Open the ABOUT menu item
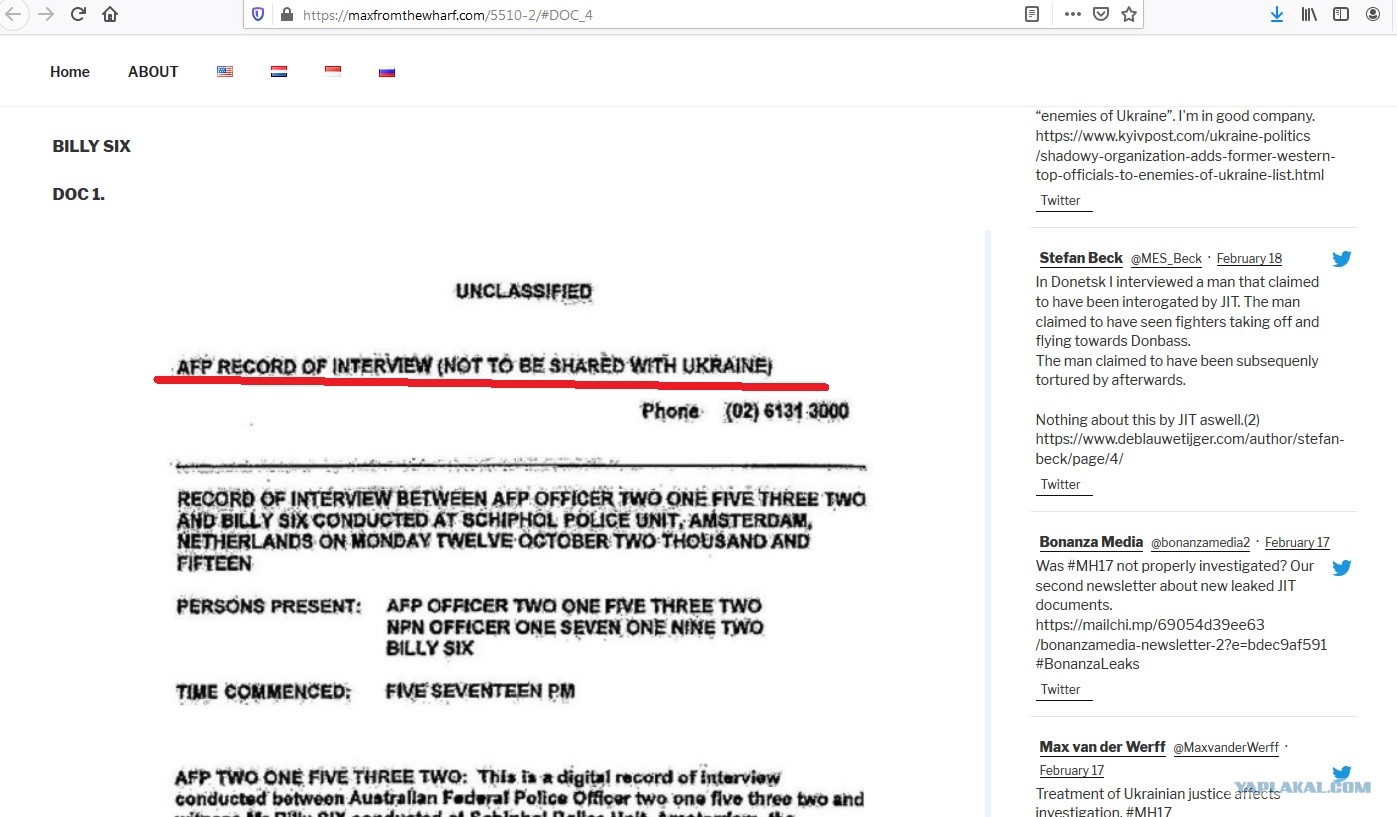This screenshot has width=1397, height=817. coord(153,72)
